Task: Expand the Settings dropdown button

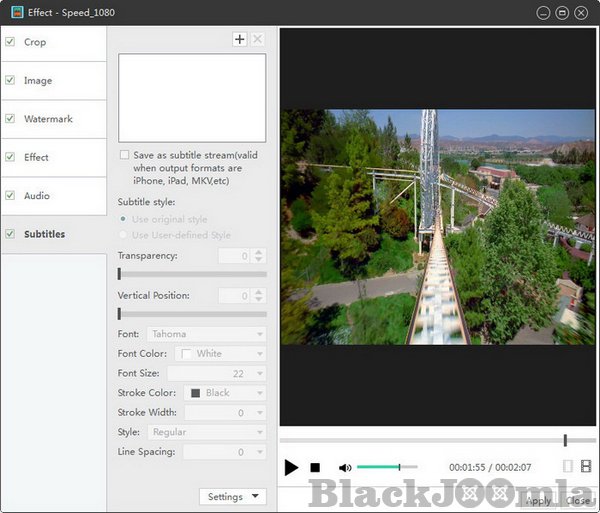Action: click(x=232, y=497)
